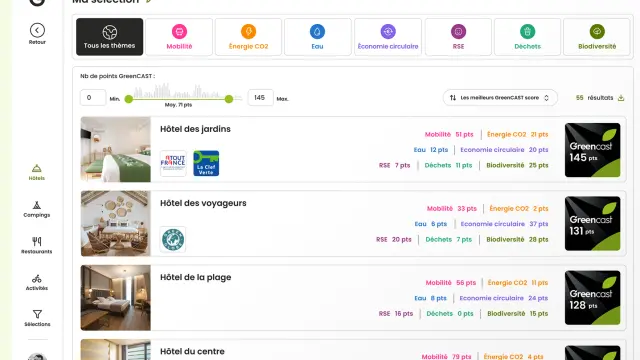The height and width of the screenshot is (360, 640).
Task: Filter by the Énergie CO2 theme
Action: [248, 37]
